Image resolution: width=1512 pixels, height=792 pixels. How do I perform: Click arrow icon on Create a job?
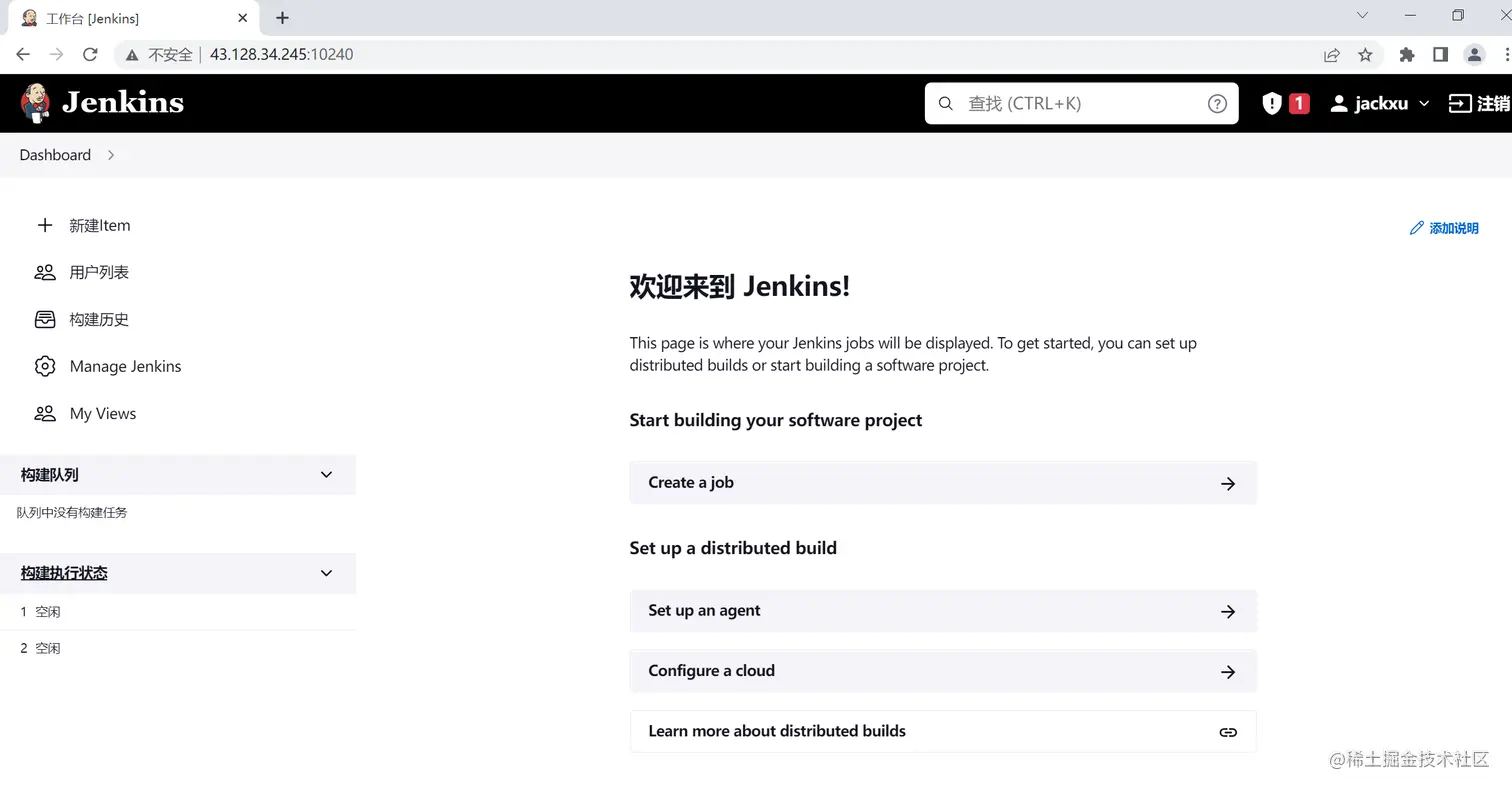pos(1228,483)
